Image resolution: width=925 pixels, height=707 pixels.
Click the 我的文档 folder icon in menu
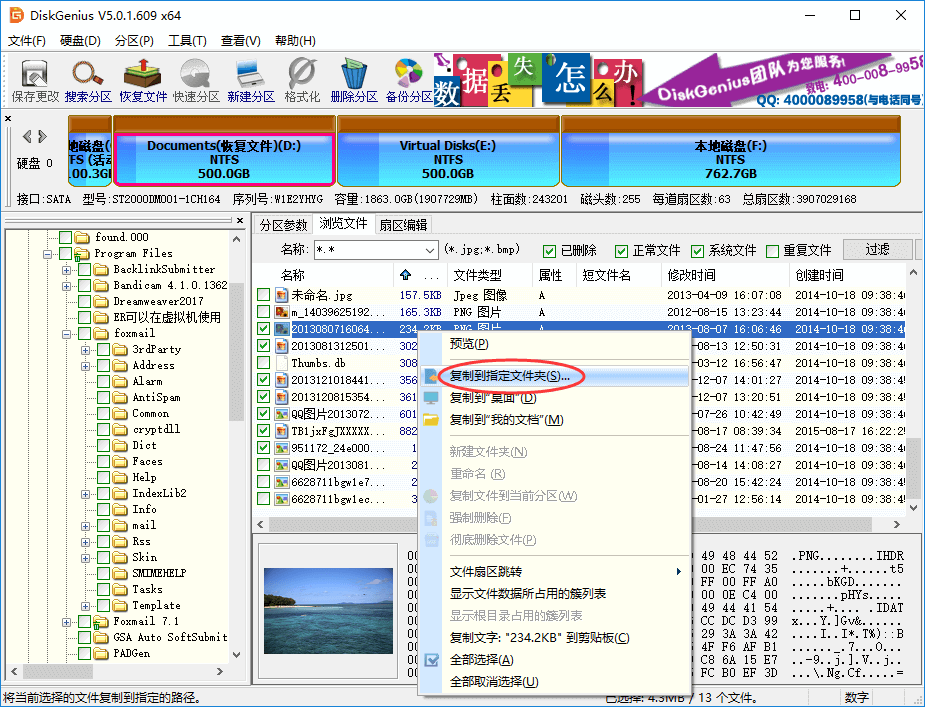[x=431, y=420]
